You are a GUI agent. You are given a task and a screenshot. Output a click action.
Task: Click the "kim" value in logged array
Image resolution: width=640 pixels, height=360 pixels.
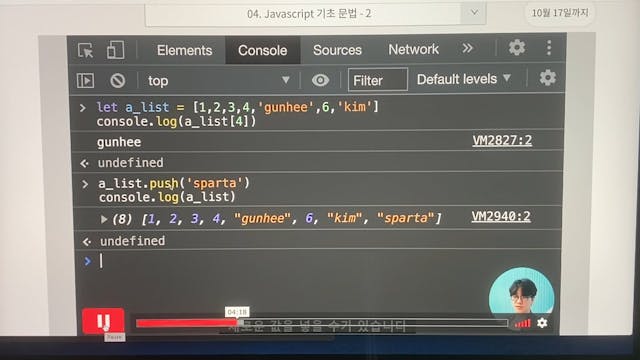(x=345, y=218)
